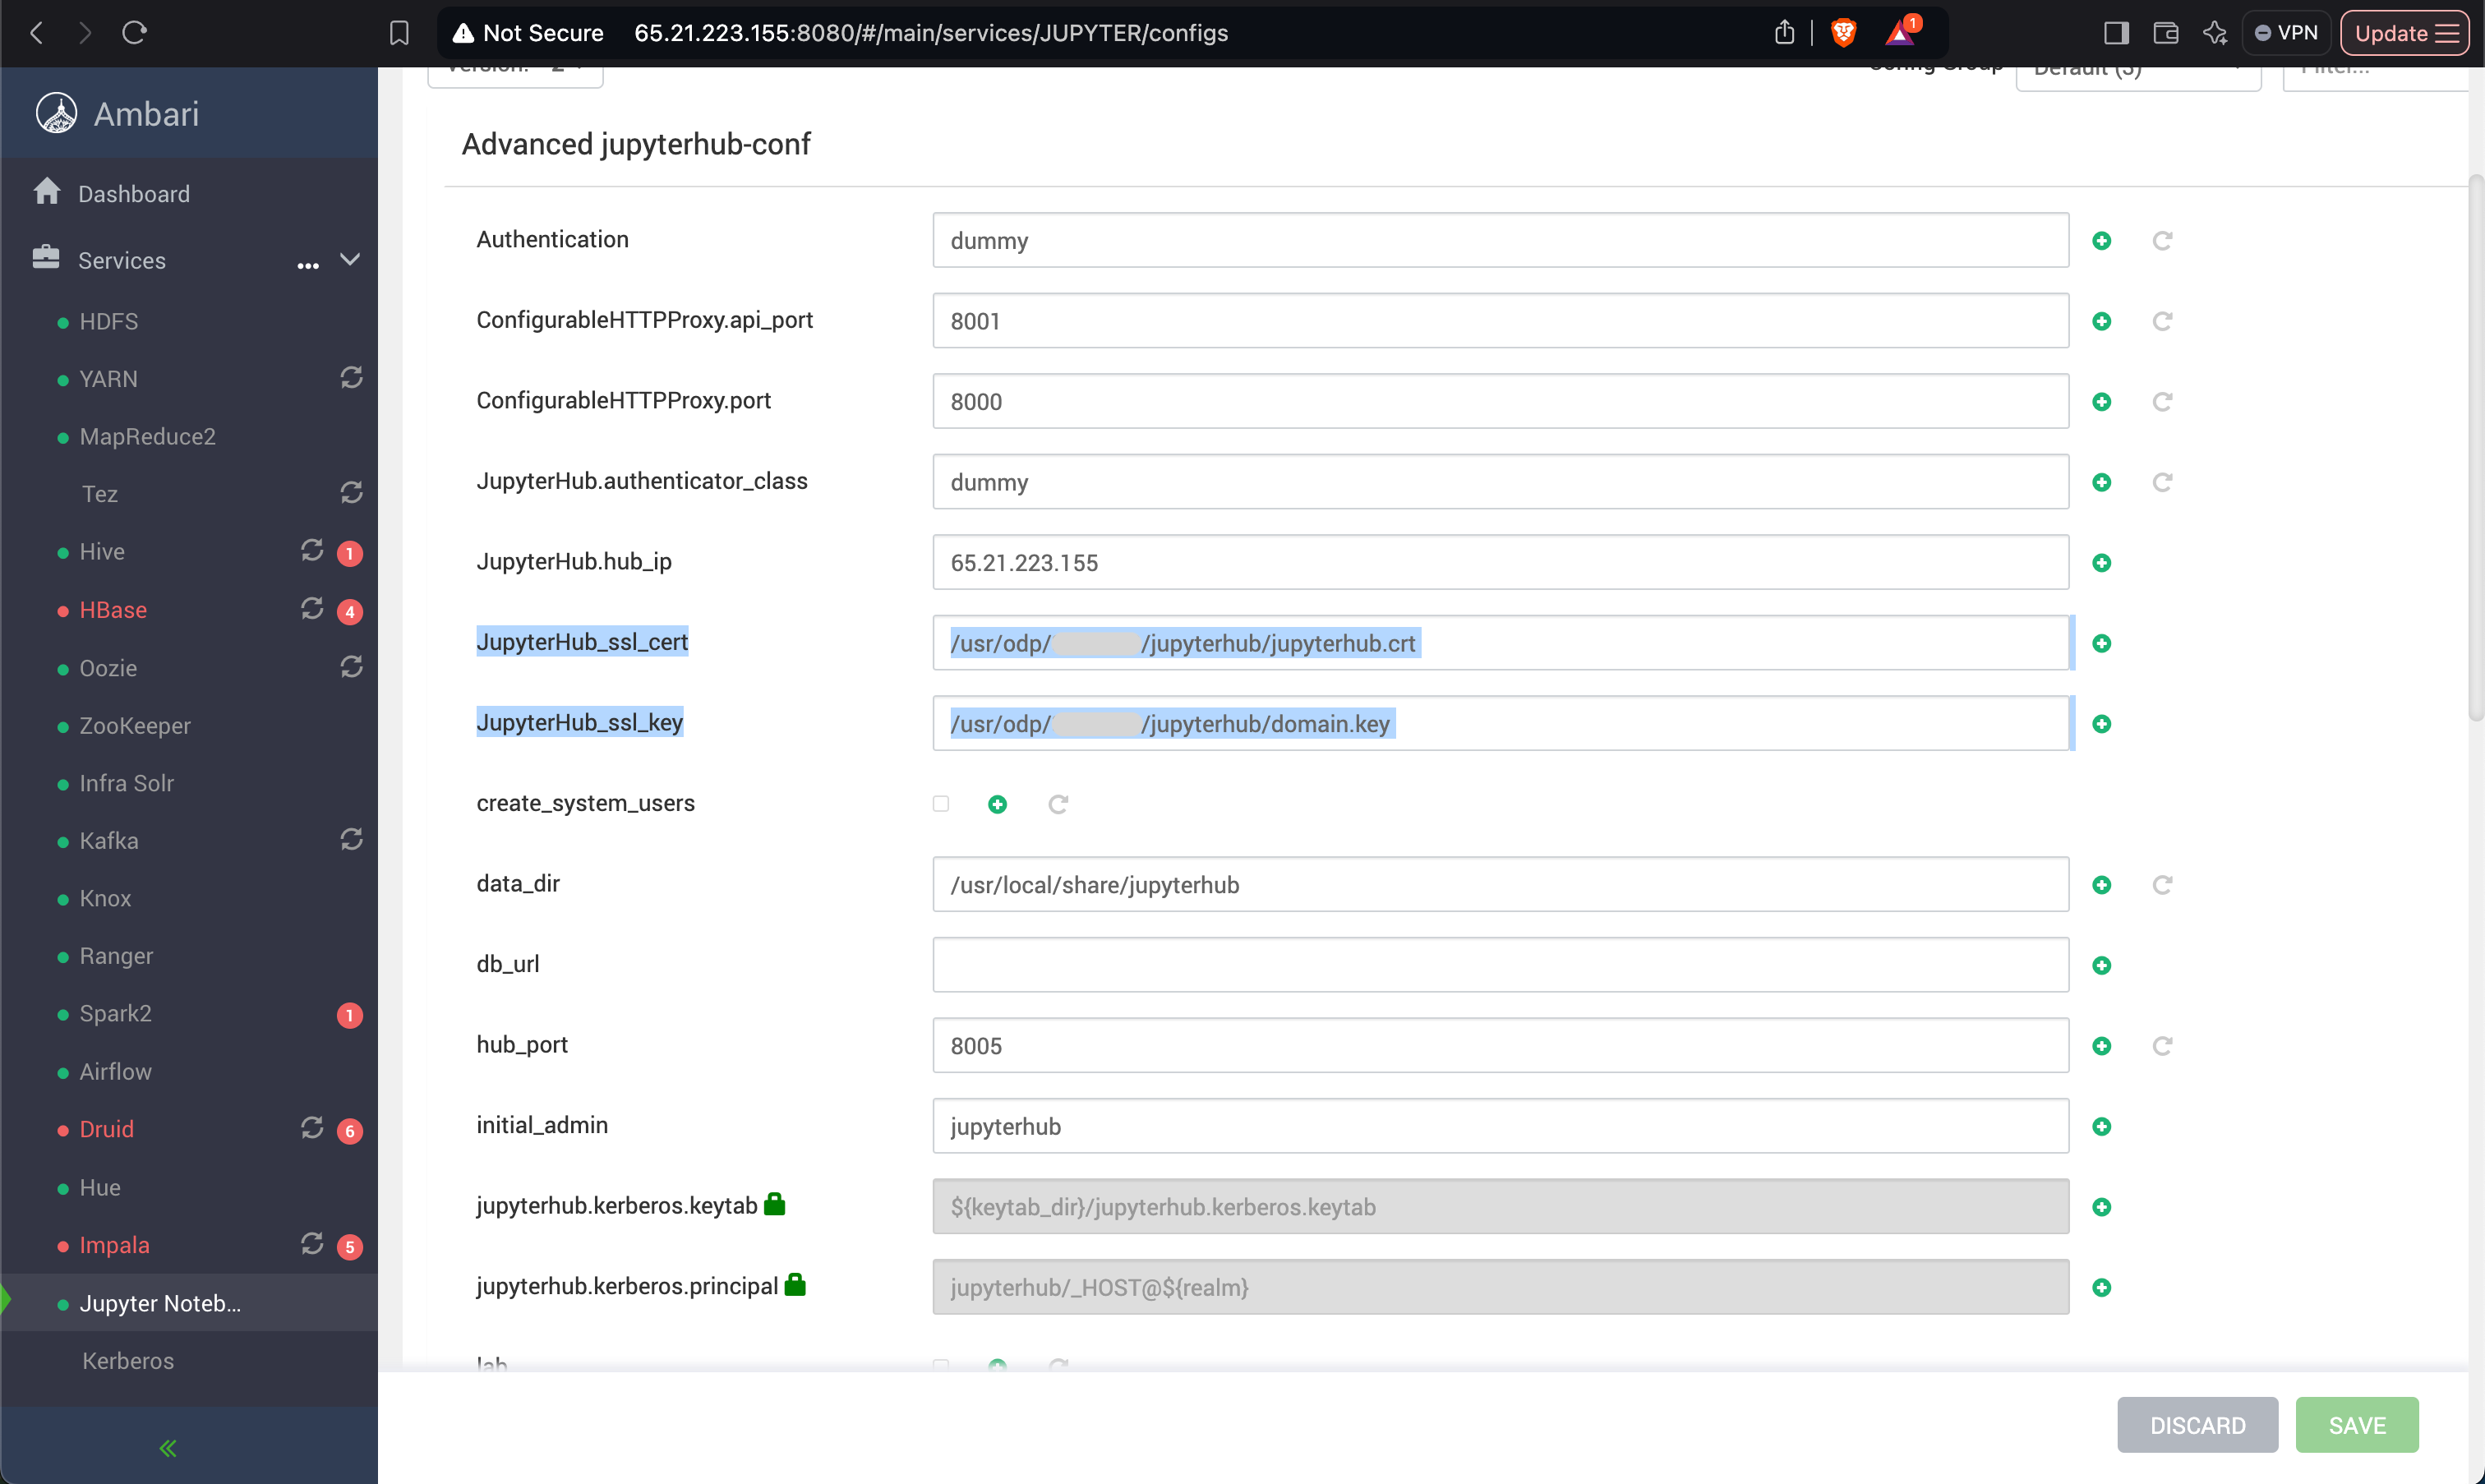Collapse the sidebar with double-chevron icon

tap(168, 1448)
